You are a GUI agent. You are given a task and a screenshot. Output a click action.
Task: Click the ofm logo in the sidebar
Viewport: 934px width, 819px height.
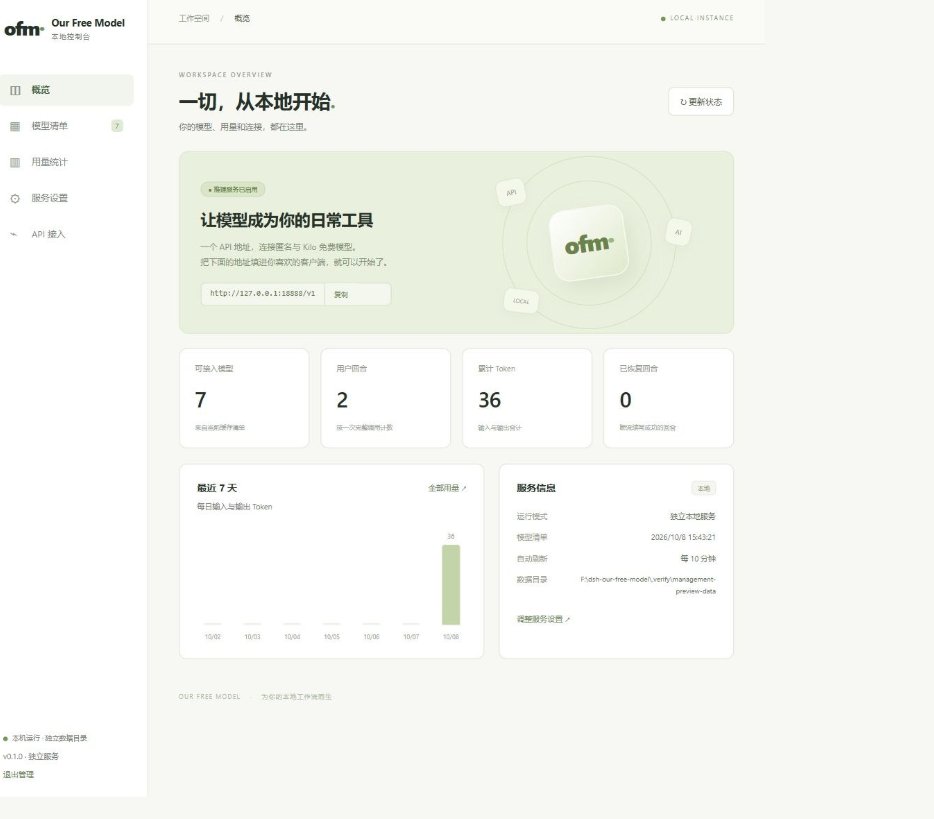[24, 29]
